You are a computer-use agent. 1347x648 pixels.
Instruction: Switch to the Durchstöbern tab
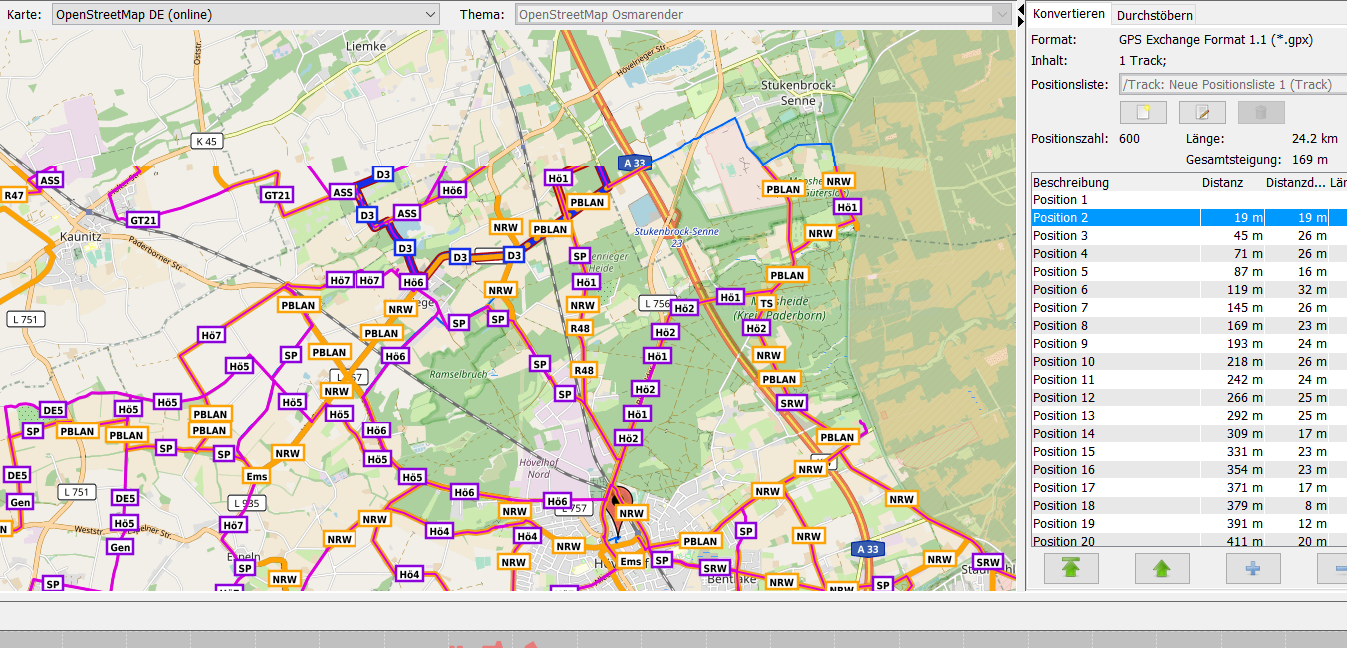[x=1153, y=15]
